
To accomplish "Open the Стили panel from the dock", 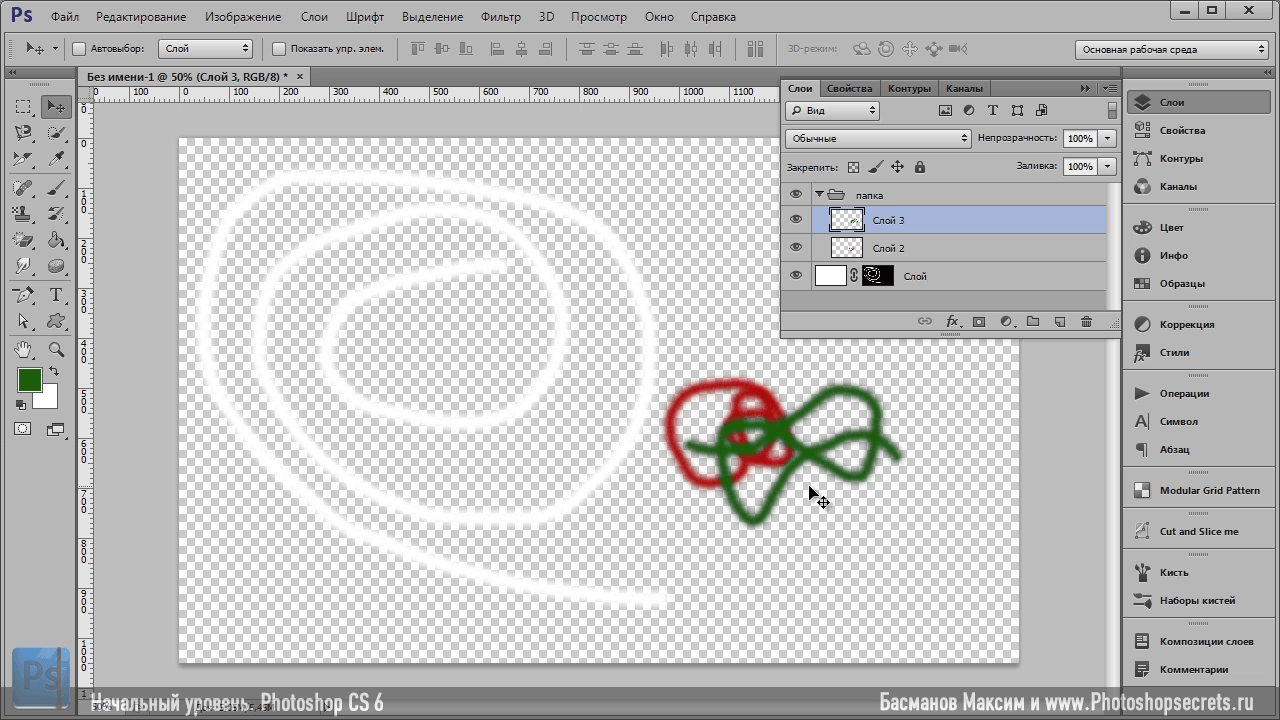I will pyautogui.click(x=1199, y=352).
